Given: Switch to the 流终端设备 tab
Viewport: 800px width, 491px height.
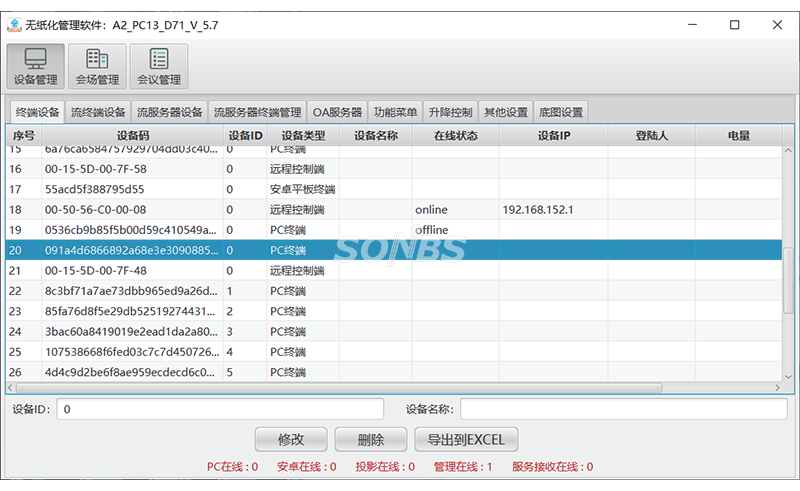Looking at the screenshot, I should click(98, 112).
